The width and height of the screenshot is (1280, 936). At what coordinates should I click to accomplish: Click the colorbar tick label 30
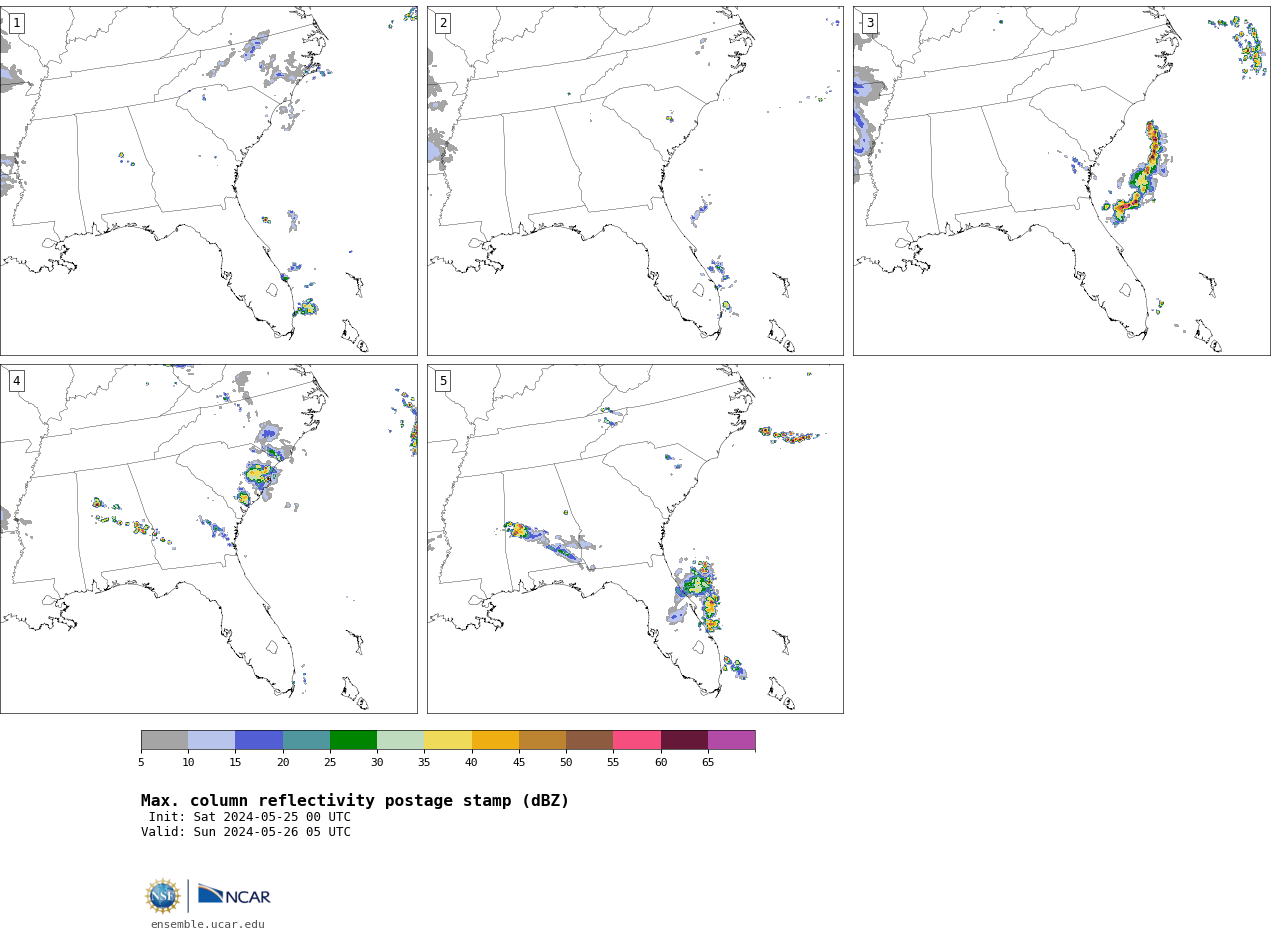click(x=377, y=763)
